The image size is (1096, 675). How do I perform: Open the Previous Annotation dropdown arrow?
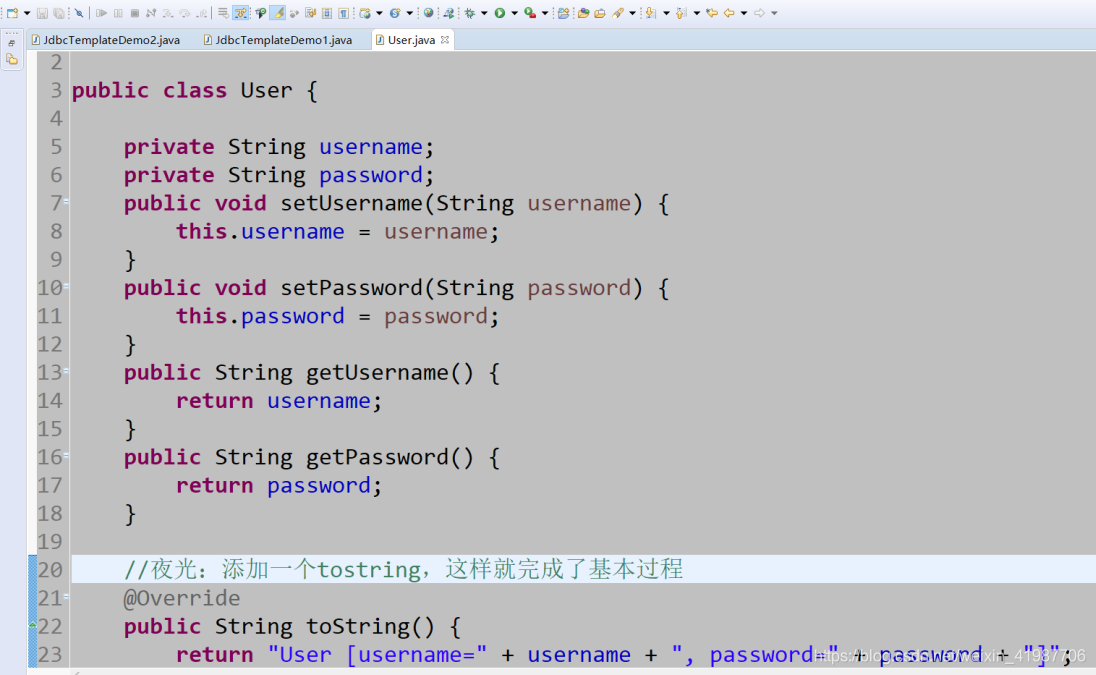(x=697, y=13)
